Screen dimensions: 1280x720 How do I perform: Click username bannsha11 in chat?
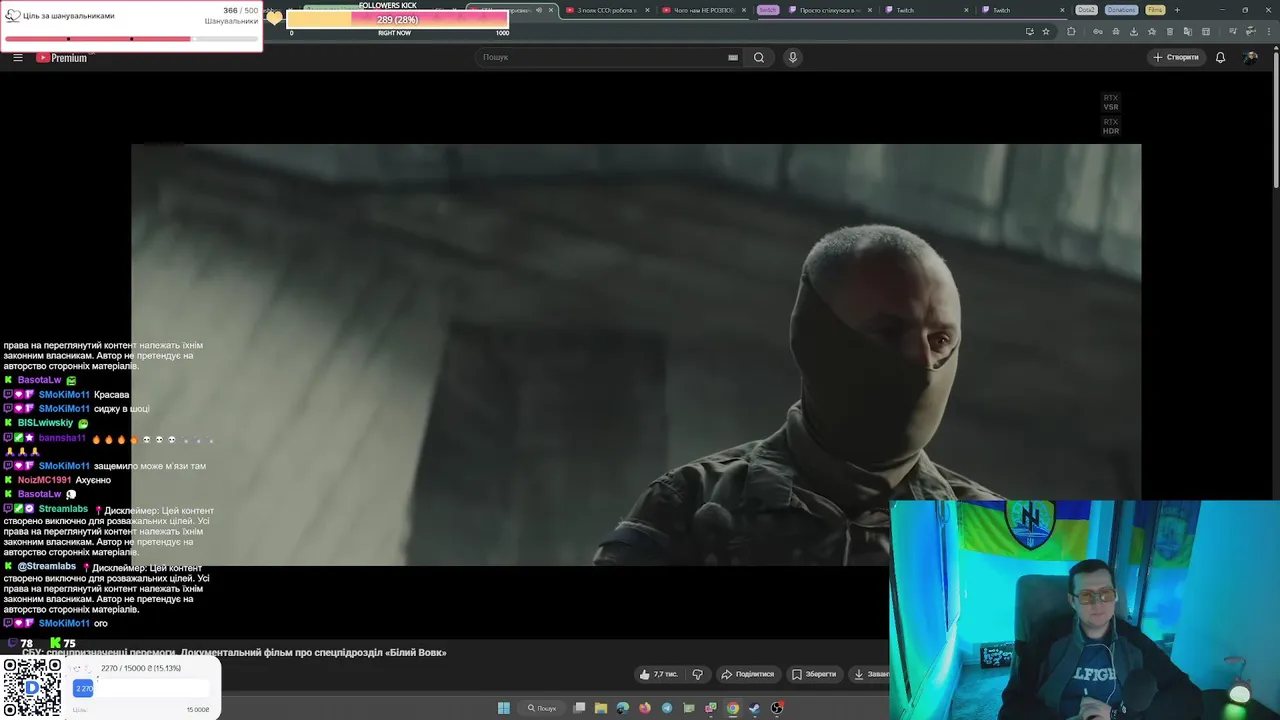62,438
